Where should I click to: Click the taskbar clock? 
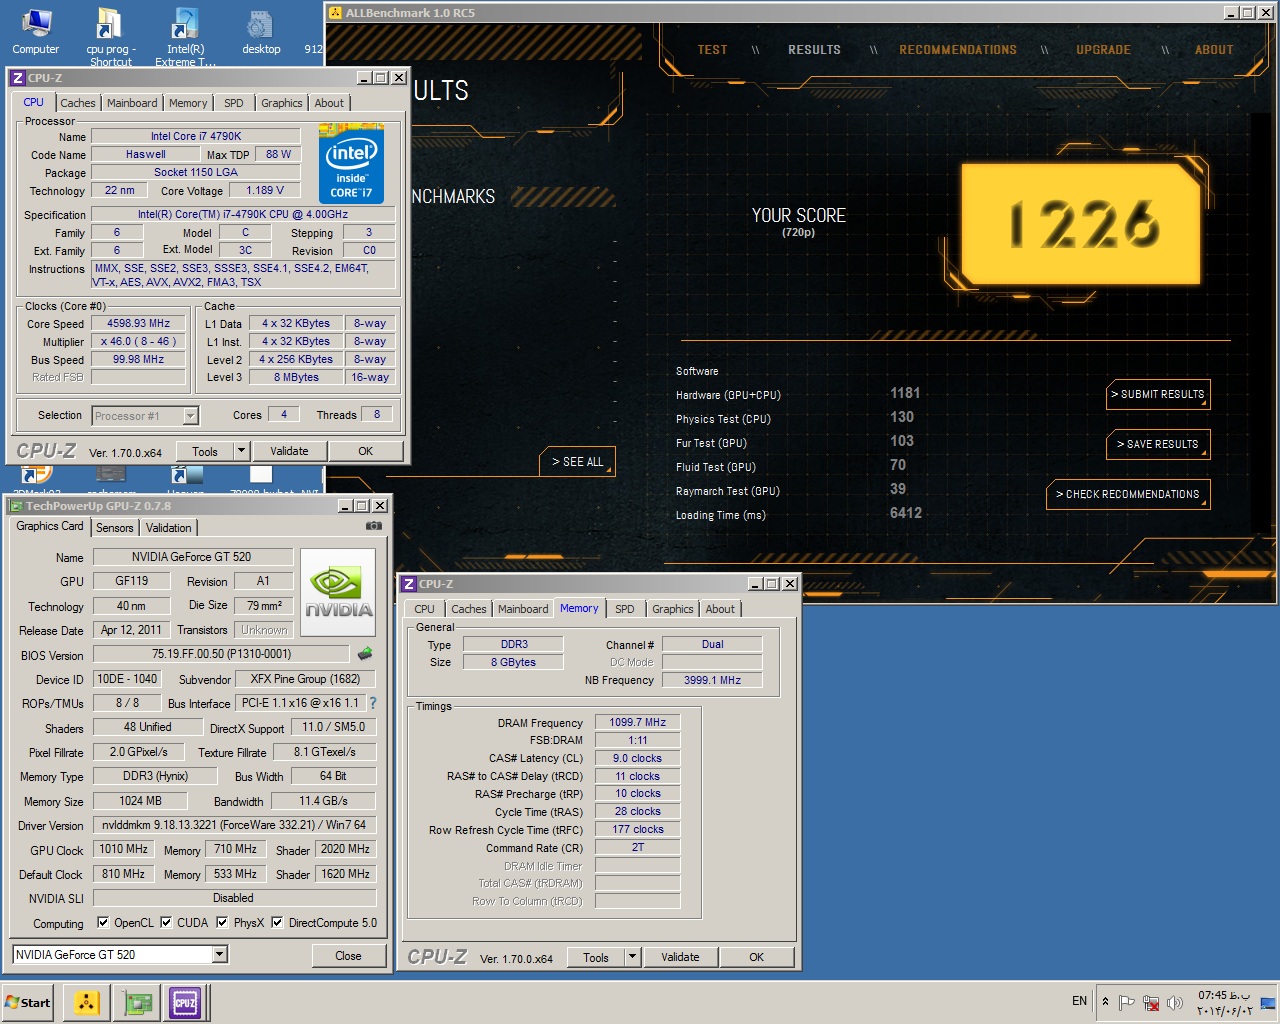1225,1002
